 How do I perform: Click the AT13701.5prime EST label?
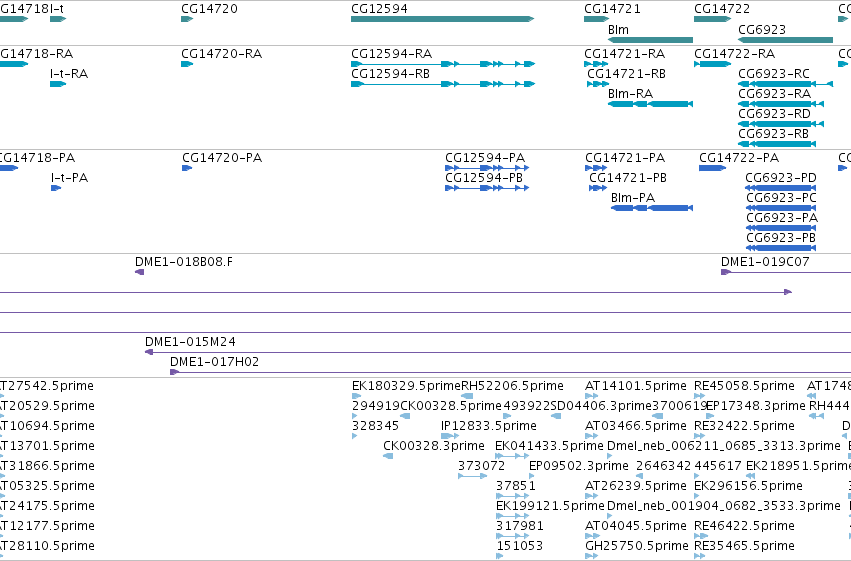(47, 445)
